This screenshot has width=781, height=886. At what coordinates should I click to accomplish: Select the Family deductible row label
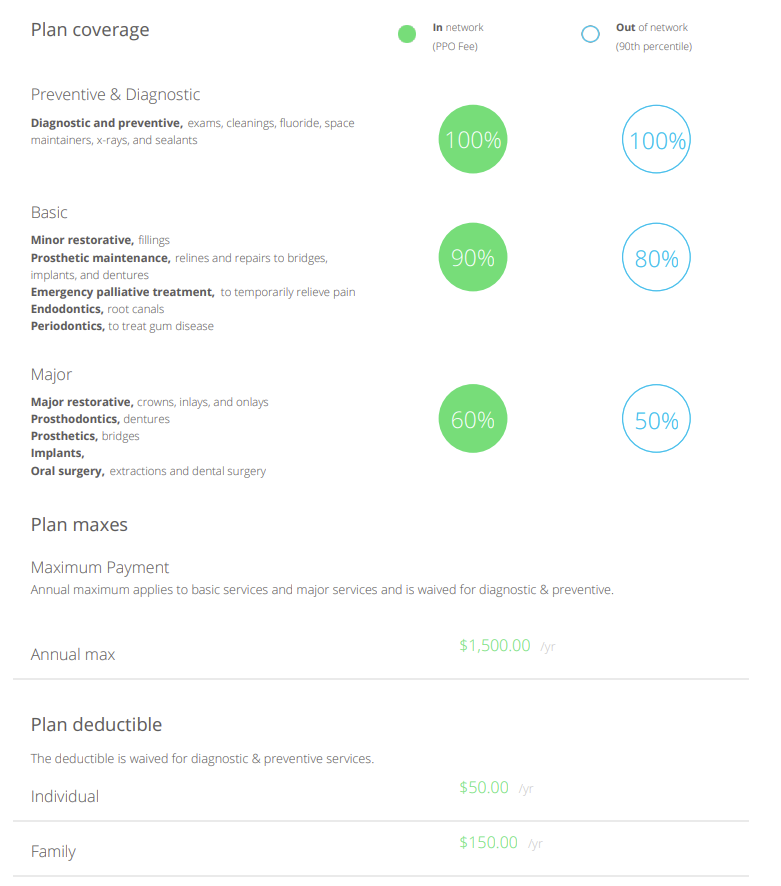[x=53, y=852]
